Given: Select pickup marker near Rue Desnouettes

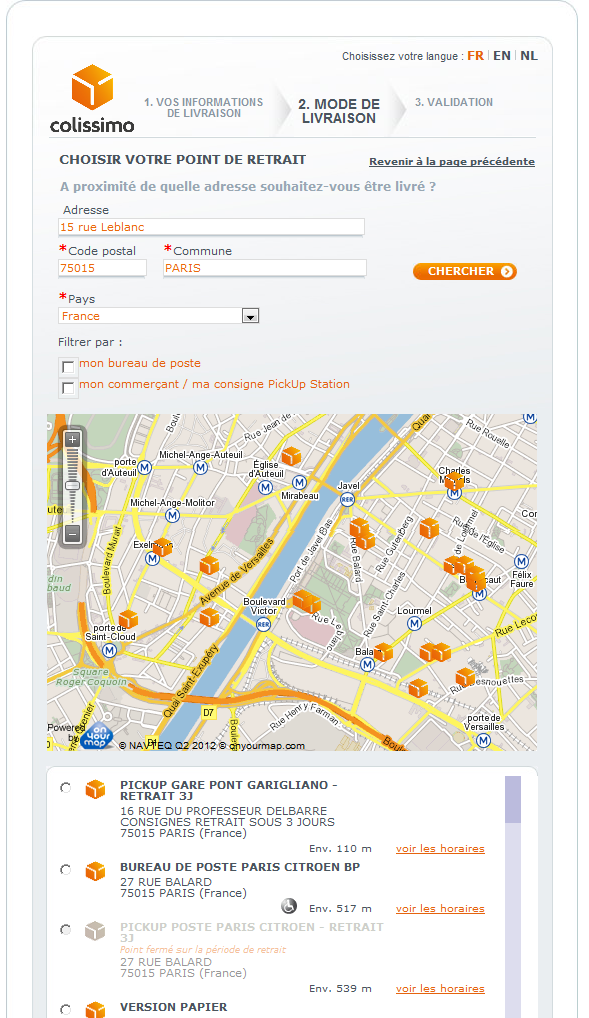Looking at the screenshot, I should 465,678.
